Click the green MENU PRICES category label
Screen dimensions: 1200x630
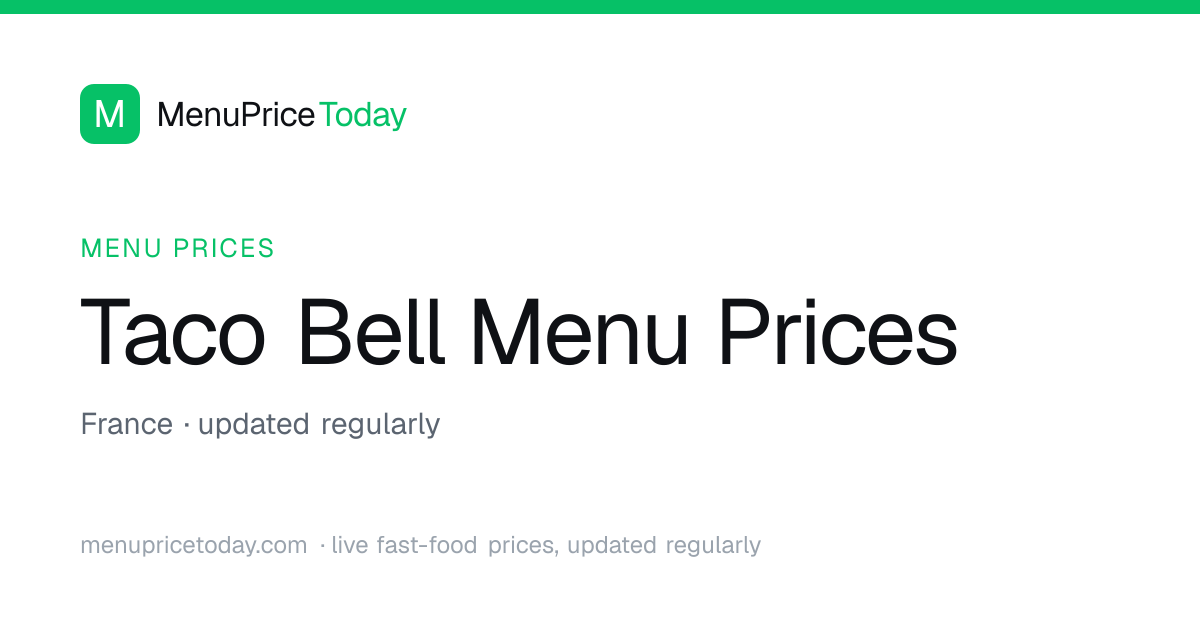point(177,248)
